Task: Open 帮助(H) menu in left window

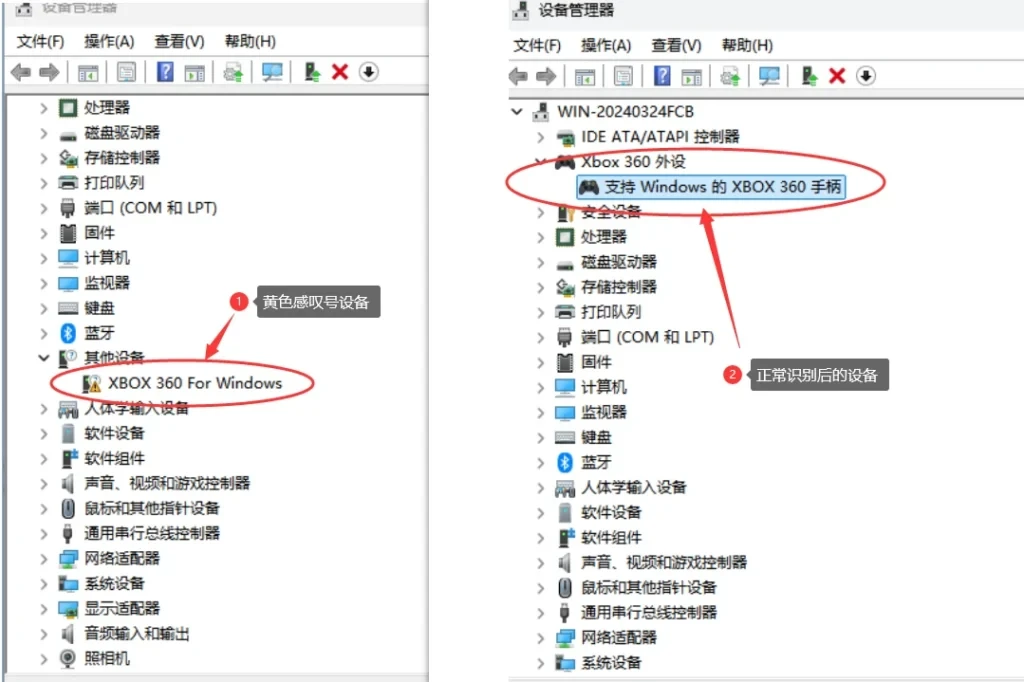Action: [x=250, y=42]
